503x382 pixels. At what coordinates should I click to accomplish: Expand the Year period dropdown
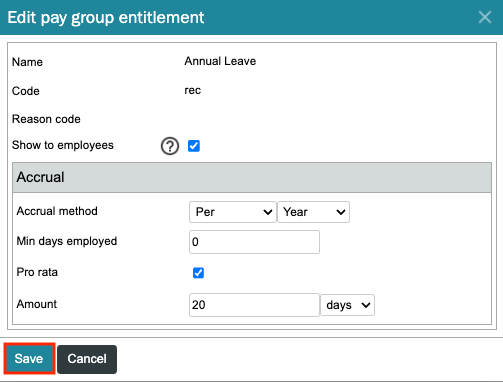pyautogui.click(x=313, y=212)
